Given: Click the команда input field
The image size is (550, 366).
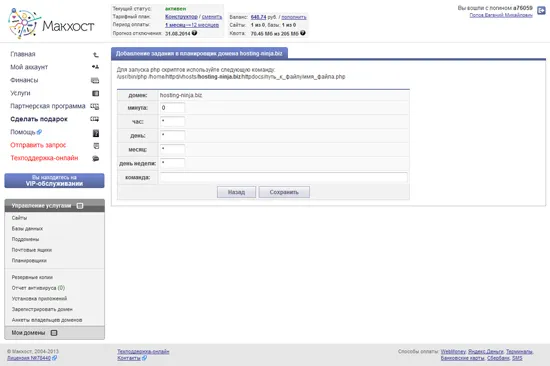Looking at the screenshot, I should (x=284, y=177).
